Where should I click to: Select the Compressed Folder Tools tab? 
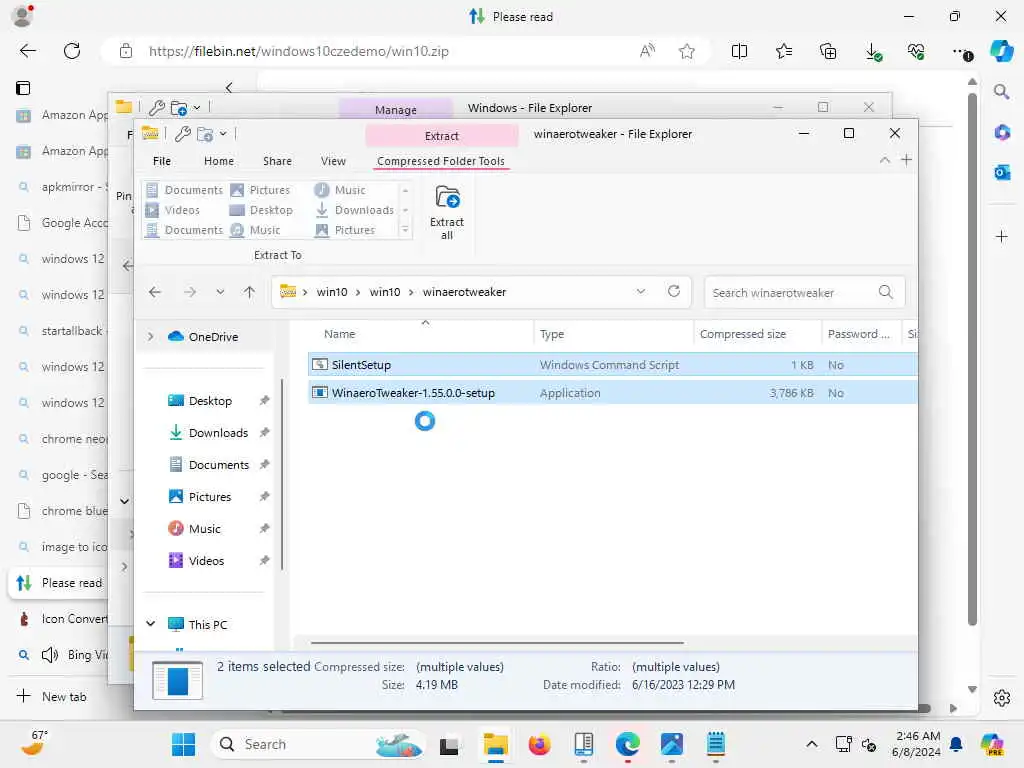441,161
